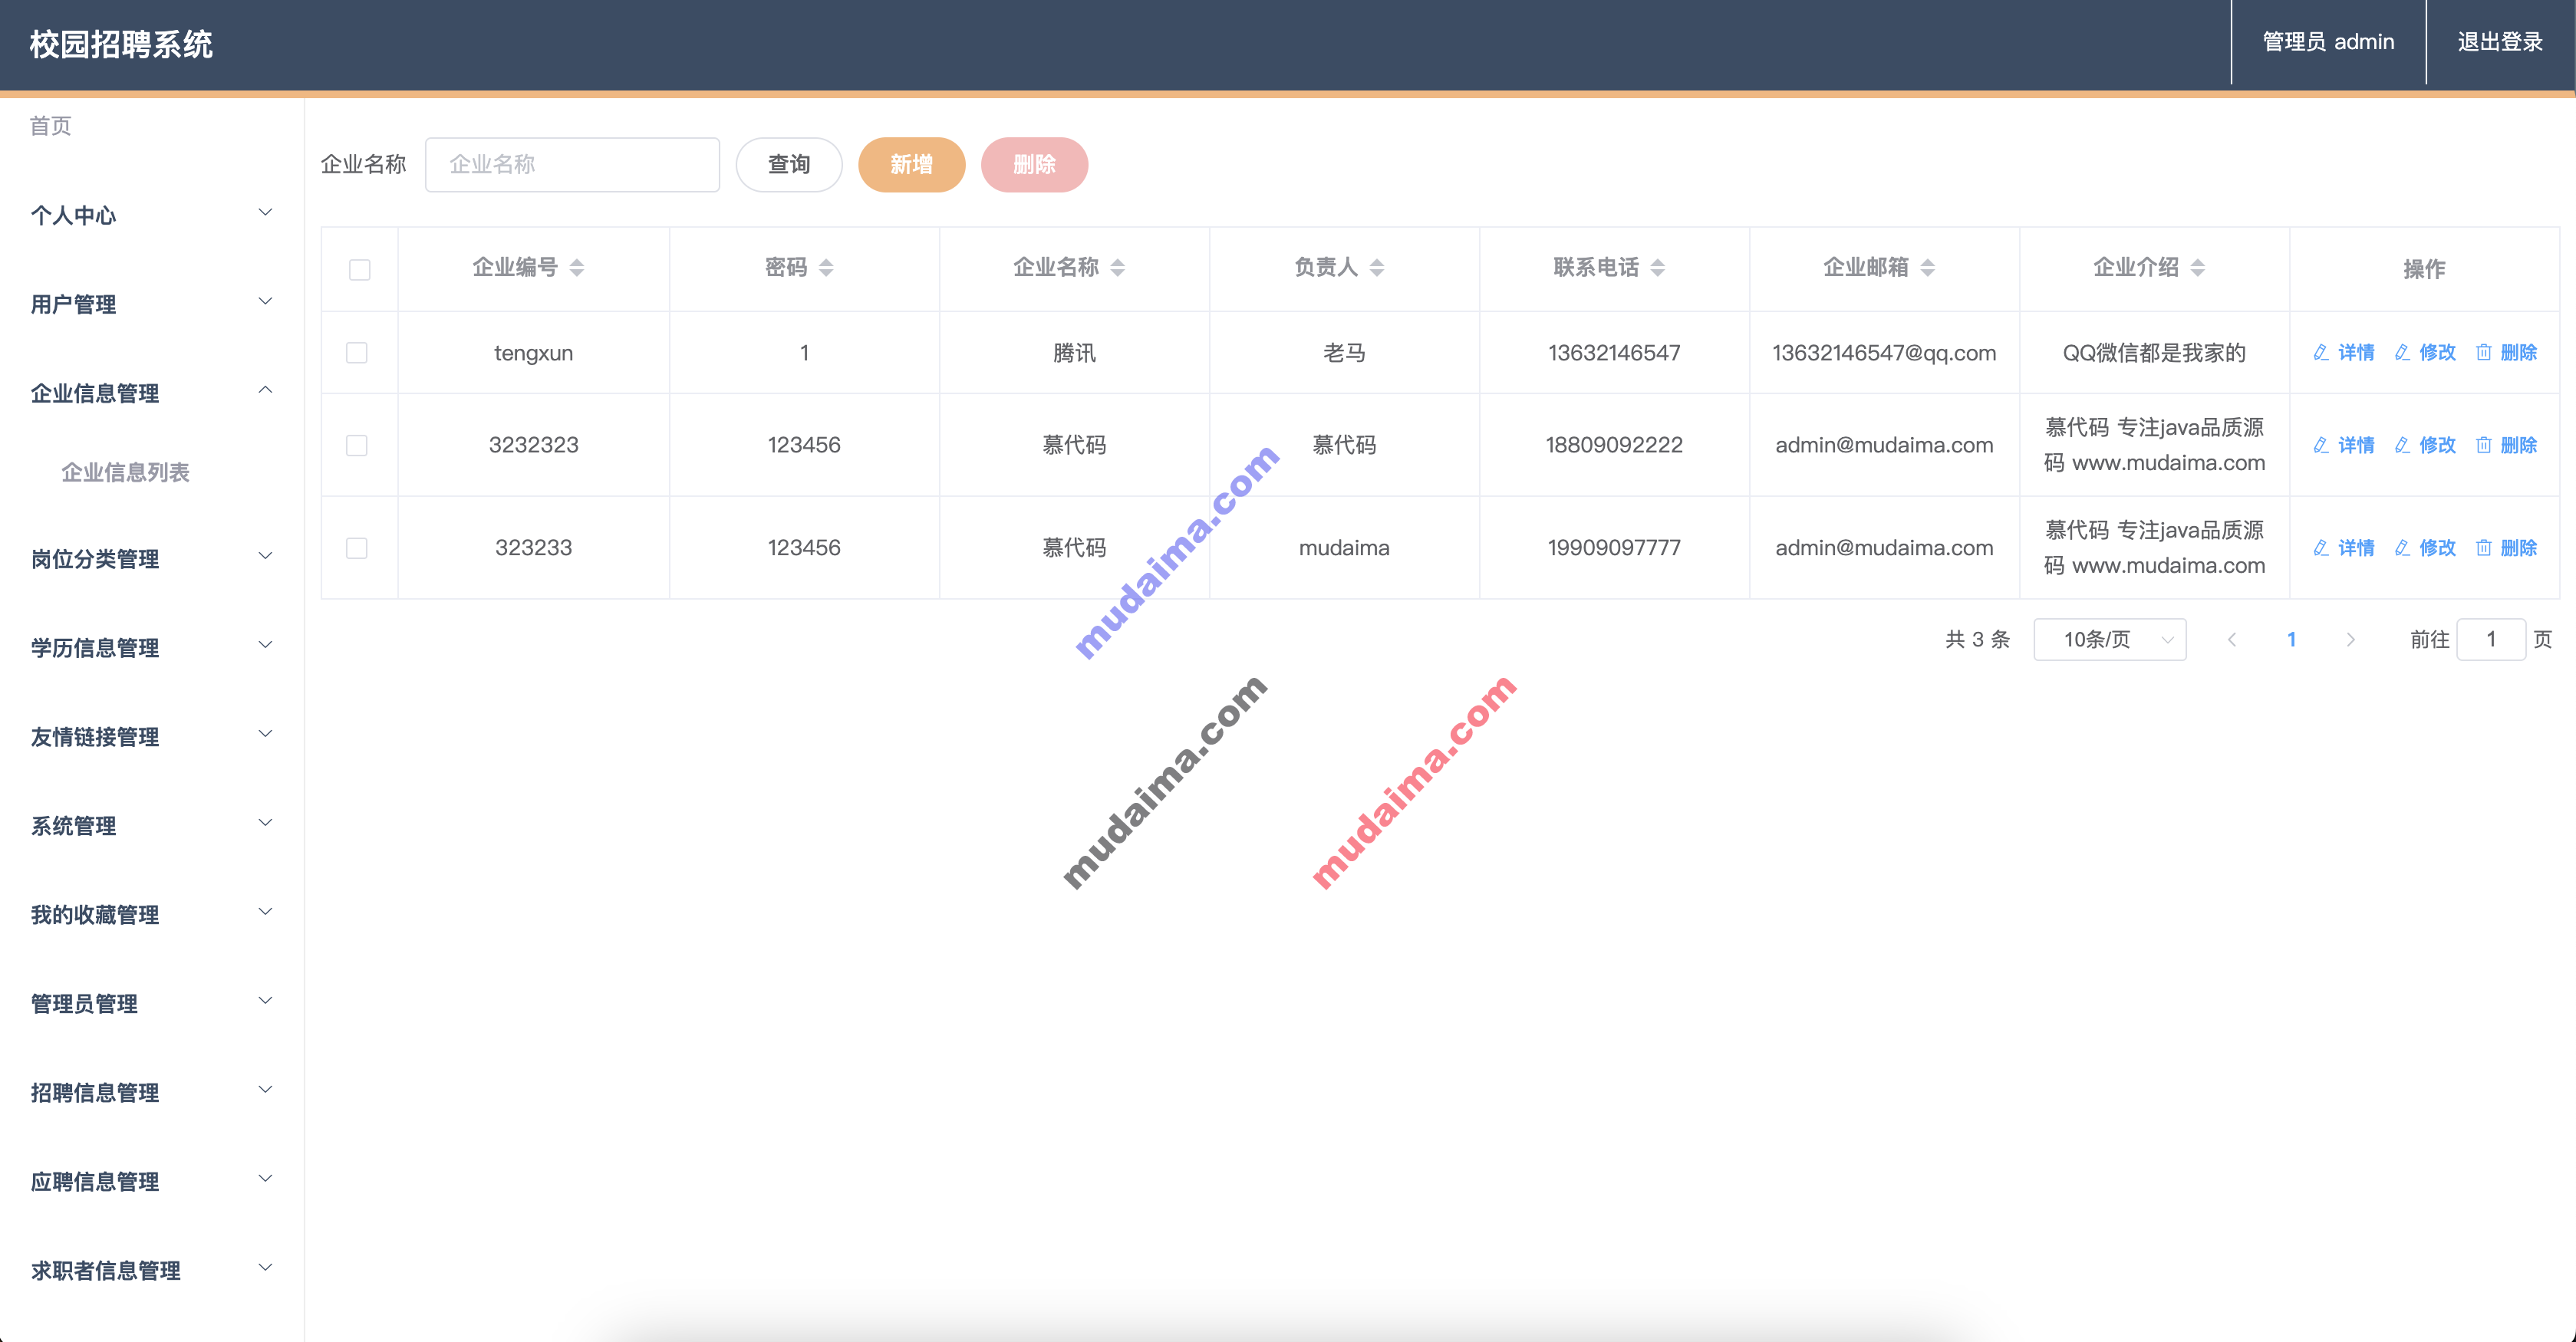Screen dimensions: 2576x1342
Task: Sort by 企业邮箱 column sort arrows
Action: click(1928, 268)
